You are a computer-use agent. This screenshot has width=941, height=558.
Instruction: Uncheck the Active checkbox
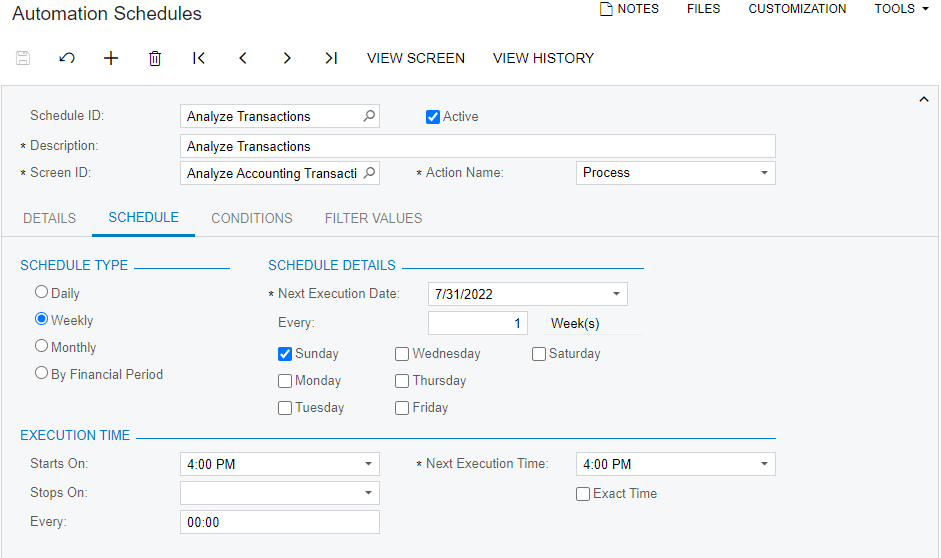433,117
